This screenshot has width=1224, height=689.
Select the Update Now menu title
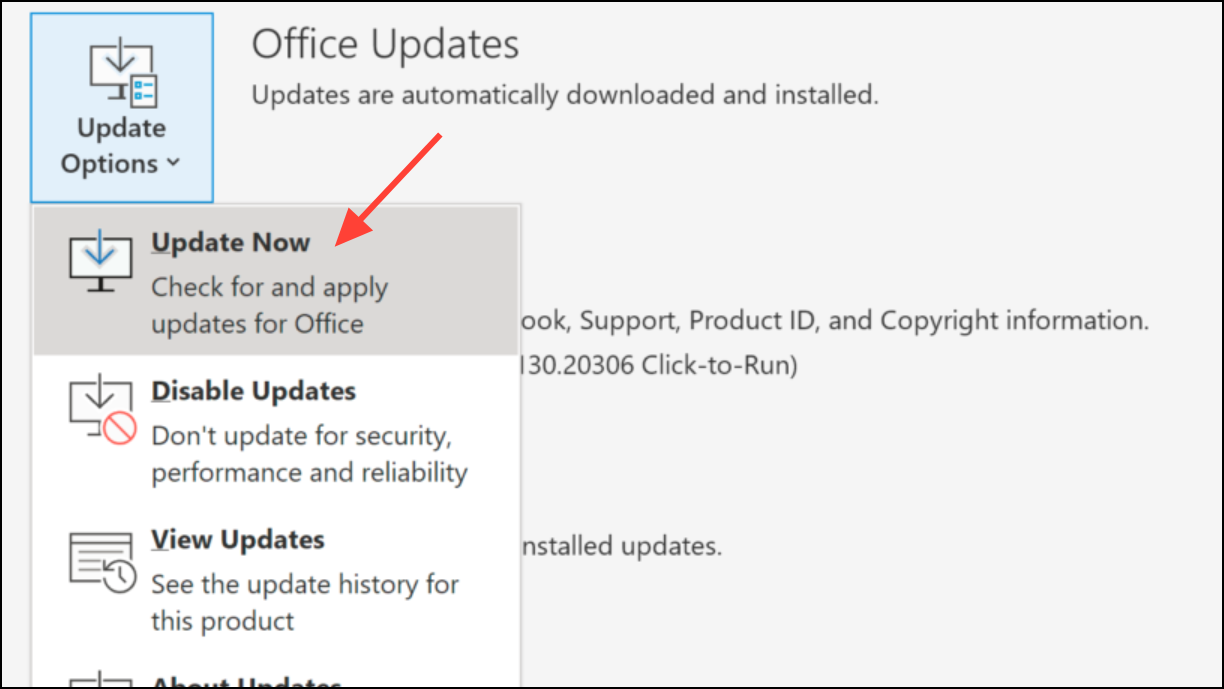click(231, 243)
